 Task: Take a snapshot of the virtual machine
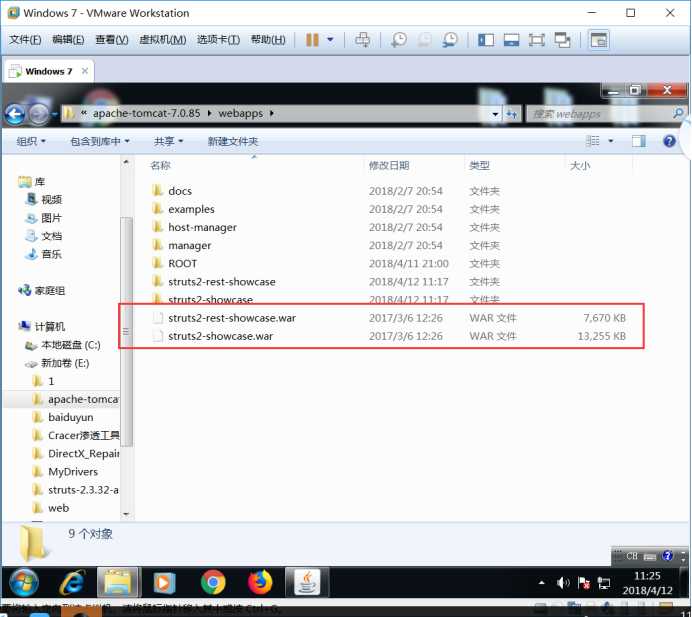tap(399, 40)
